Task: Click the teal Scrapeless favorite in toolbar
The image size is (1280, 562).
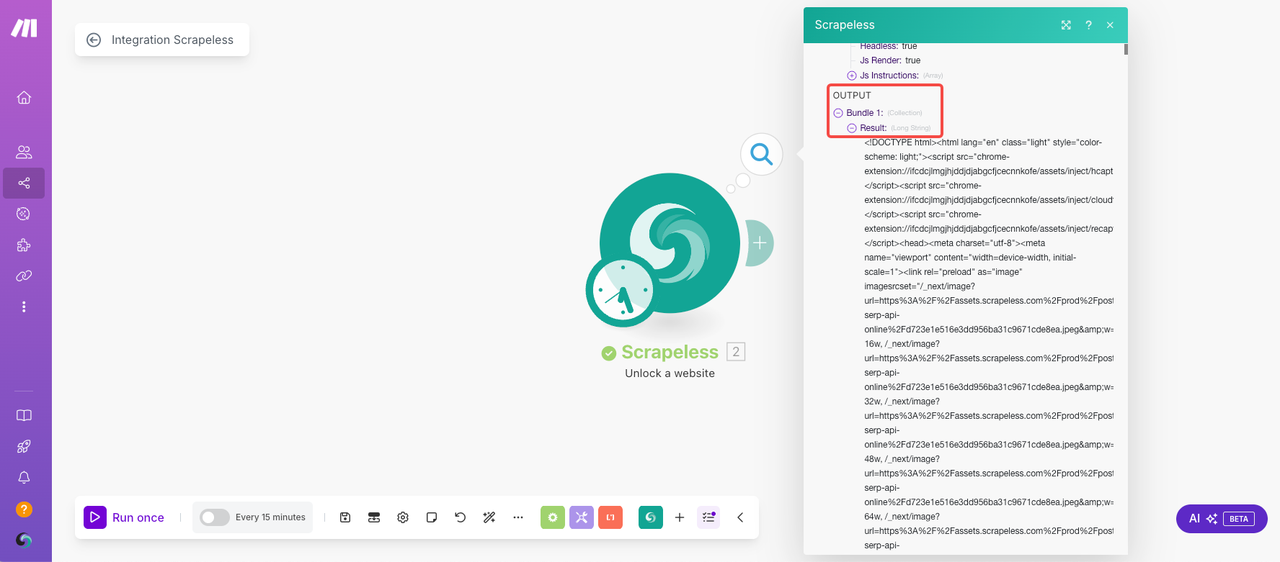Action: point(651,517)
